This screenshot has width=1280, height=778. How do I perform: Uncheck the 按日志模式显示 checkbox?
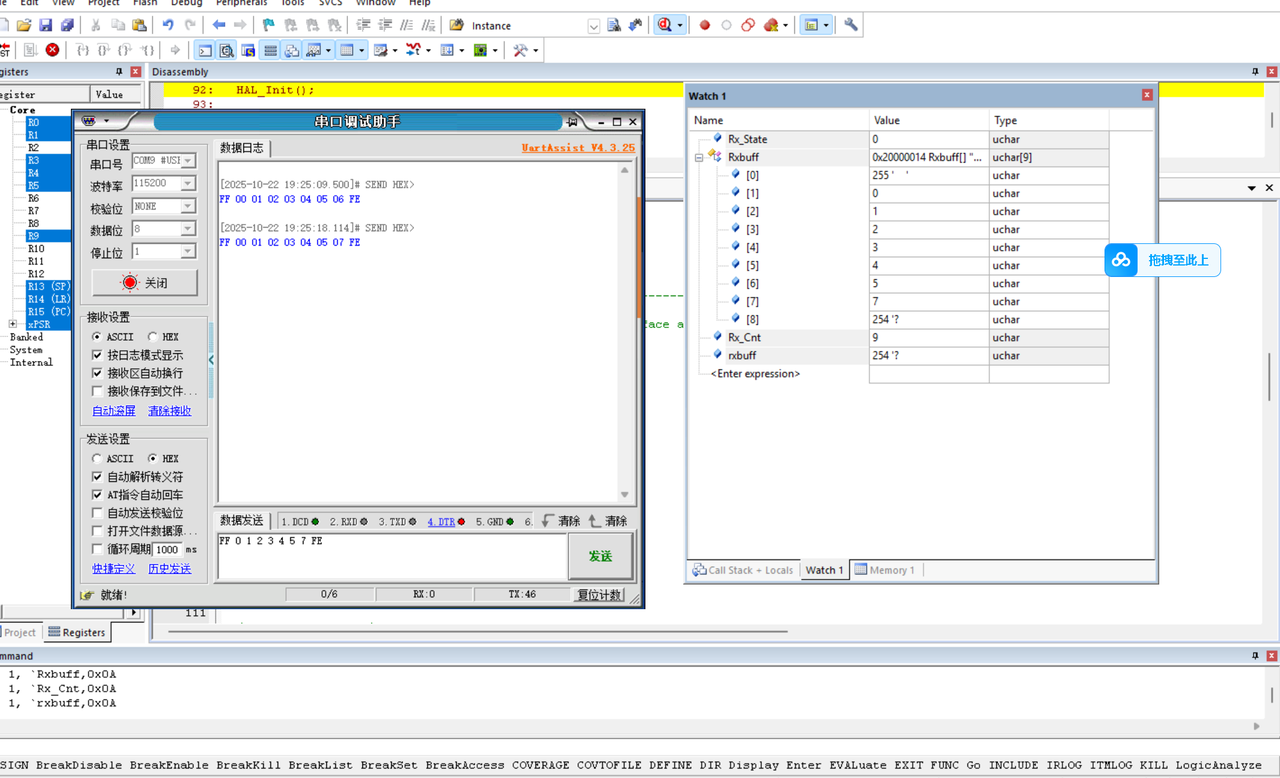97,355
